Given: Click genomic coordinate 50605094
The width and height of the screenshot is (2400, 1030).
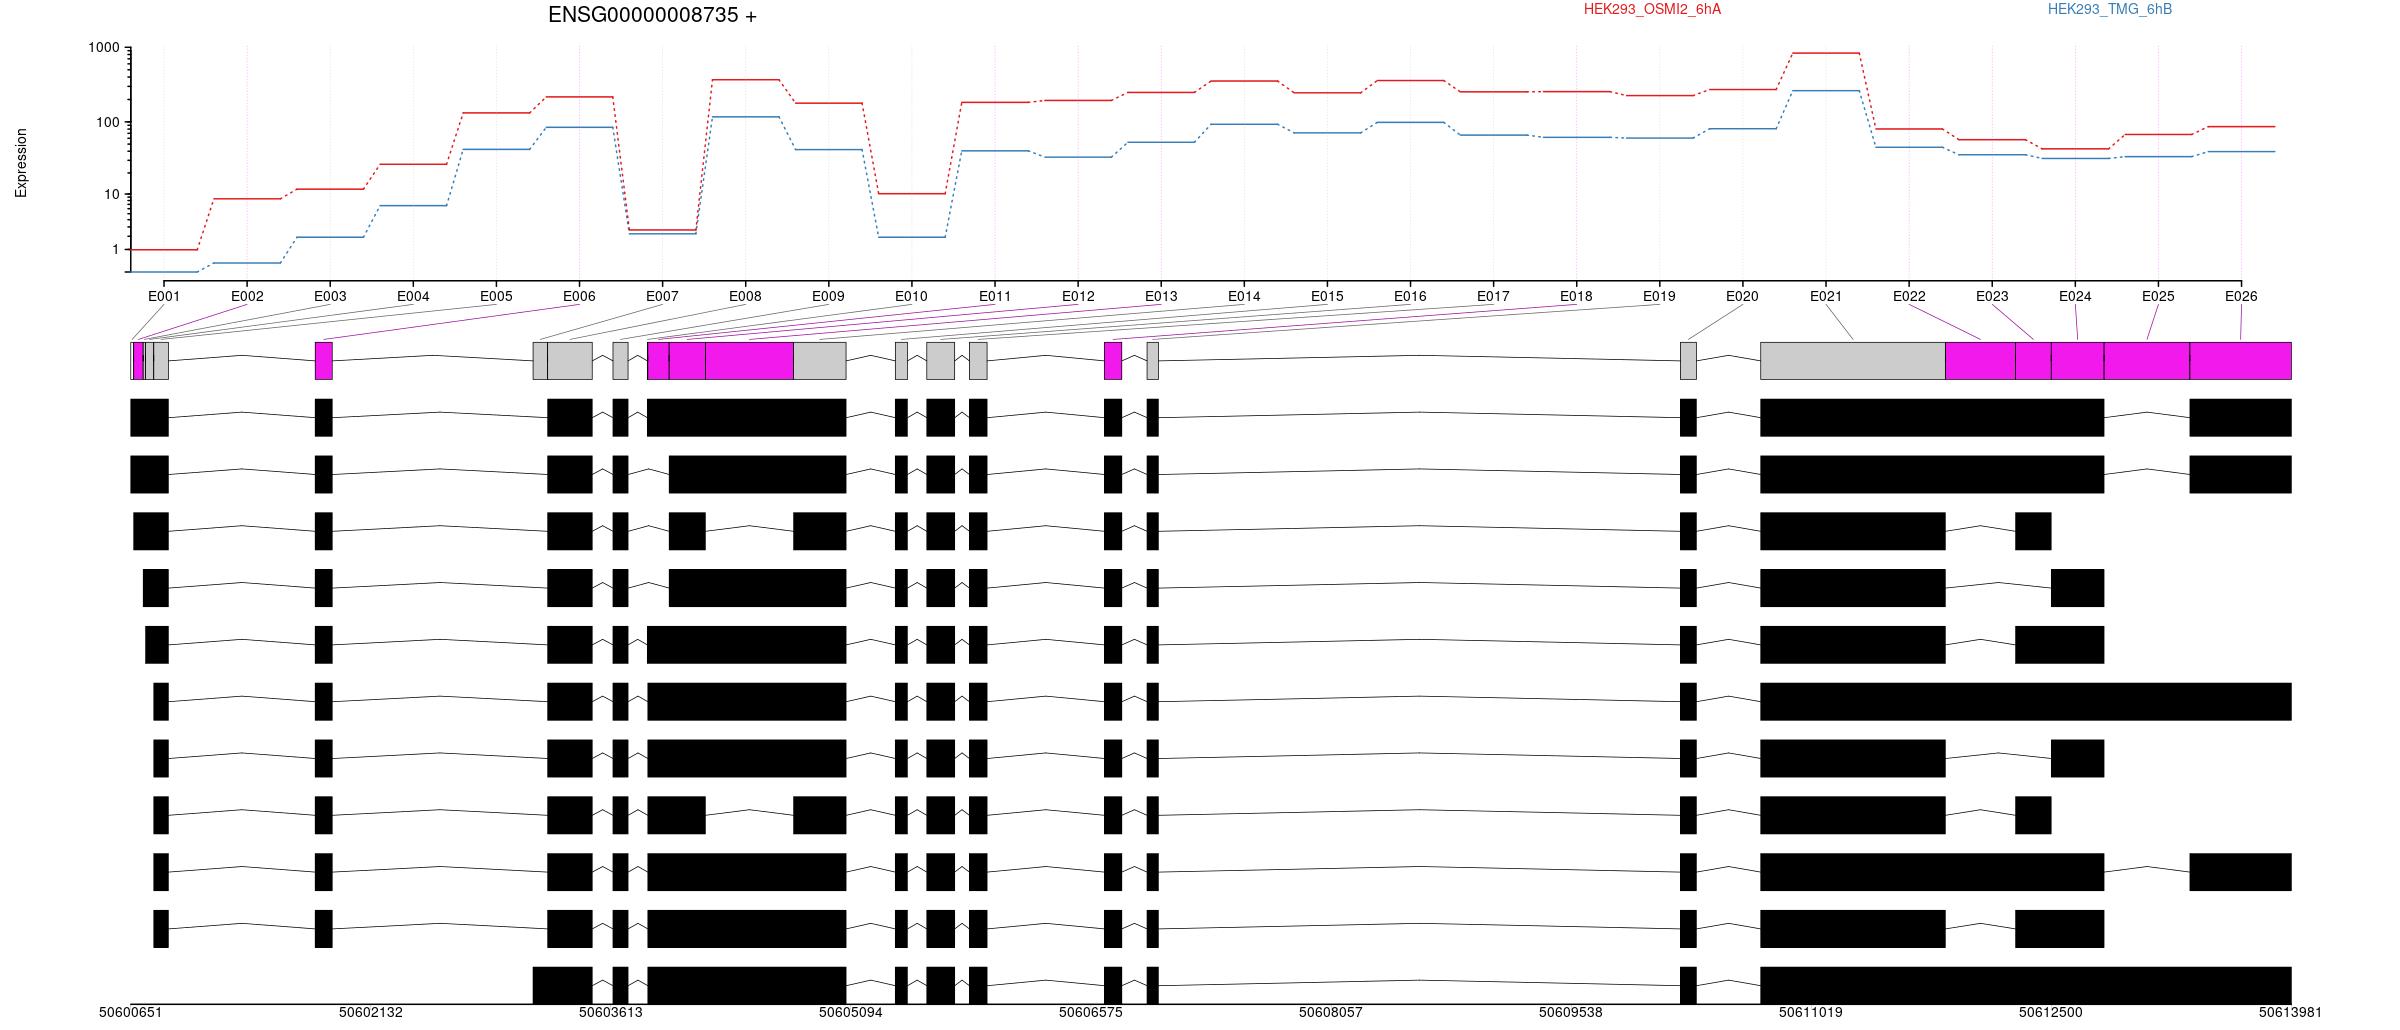Looking at the screenshot, I should pyautogui.click(x=850, y=1012).
